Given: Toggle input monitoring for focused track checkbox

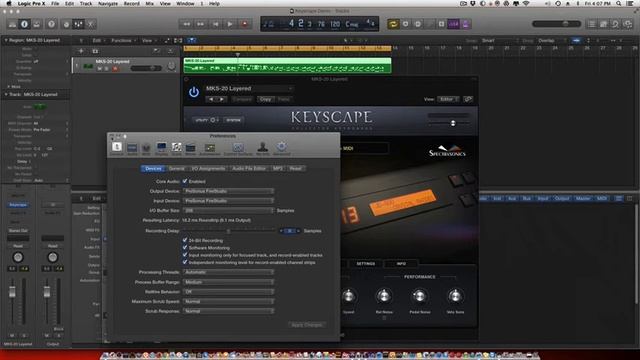Looking at the screenshot, I should pyautogui.click(x=185, y=255).
